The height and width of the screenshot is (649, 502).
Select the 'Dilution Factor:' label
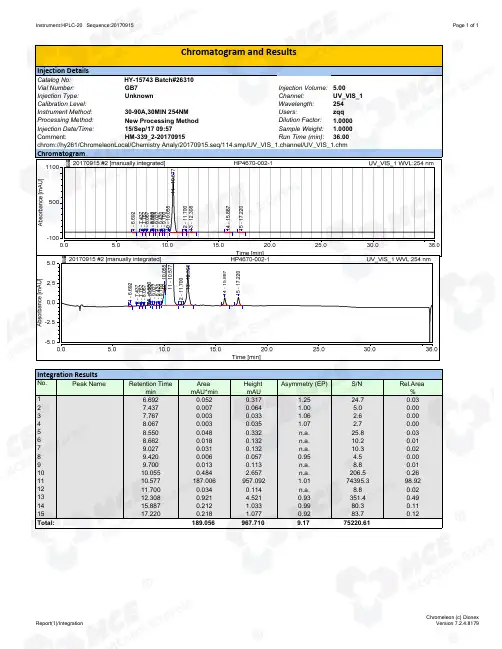[300, 120]
